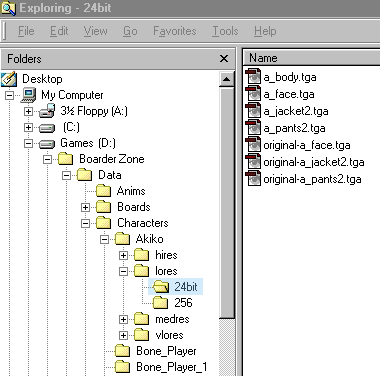This screenshot has height=380, width=380.
Task: Open the Tools menu
Action: 225,31
